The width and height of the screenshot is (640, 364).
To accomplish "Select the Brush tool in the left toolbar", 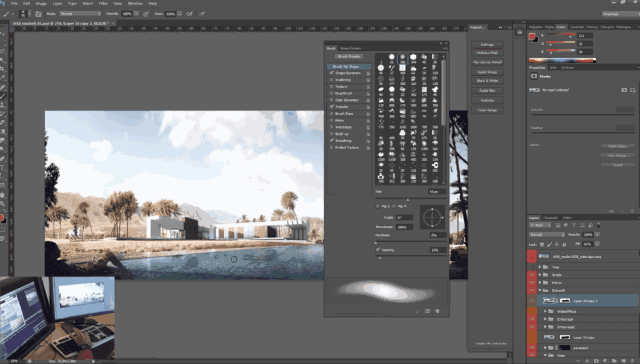I will [x=3, y=96].
